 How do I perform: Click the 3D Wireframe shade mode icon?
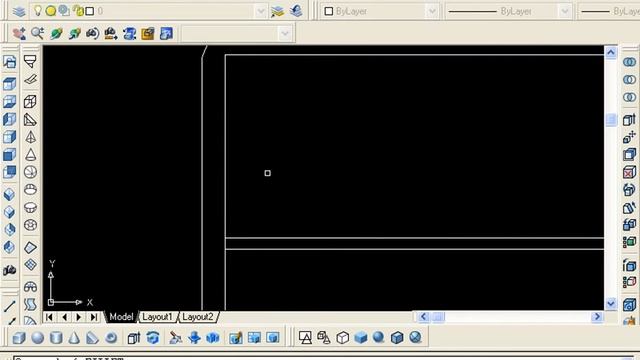324,338
